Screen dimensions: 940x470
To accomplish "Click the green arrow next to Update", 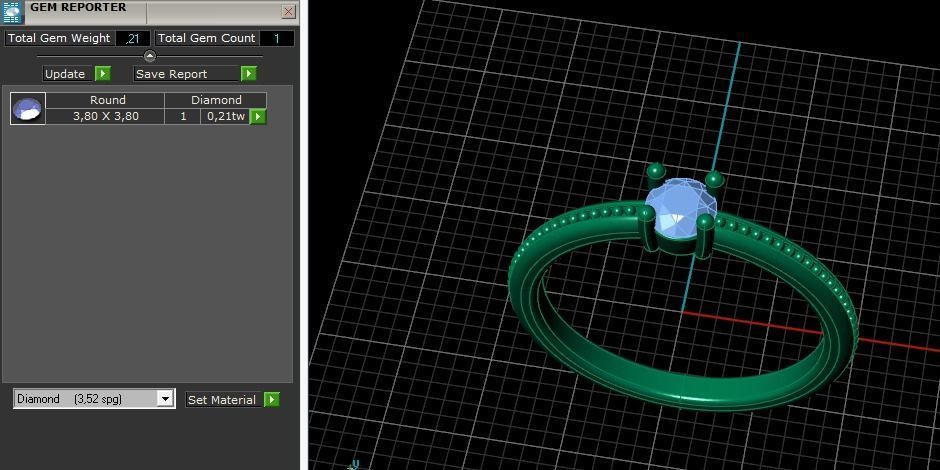I will (x=103, y=74).
